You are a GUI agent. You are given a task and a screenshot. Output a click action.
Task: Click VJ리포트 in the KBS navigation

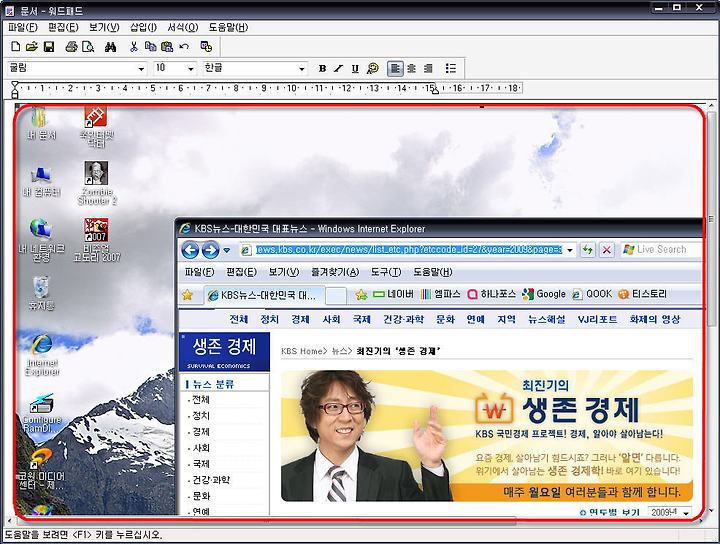tap(597, 319)
